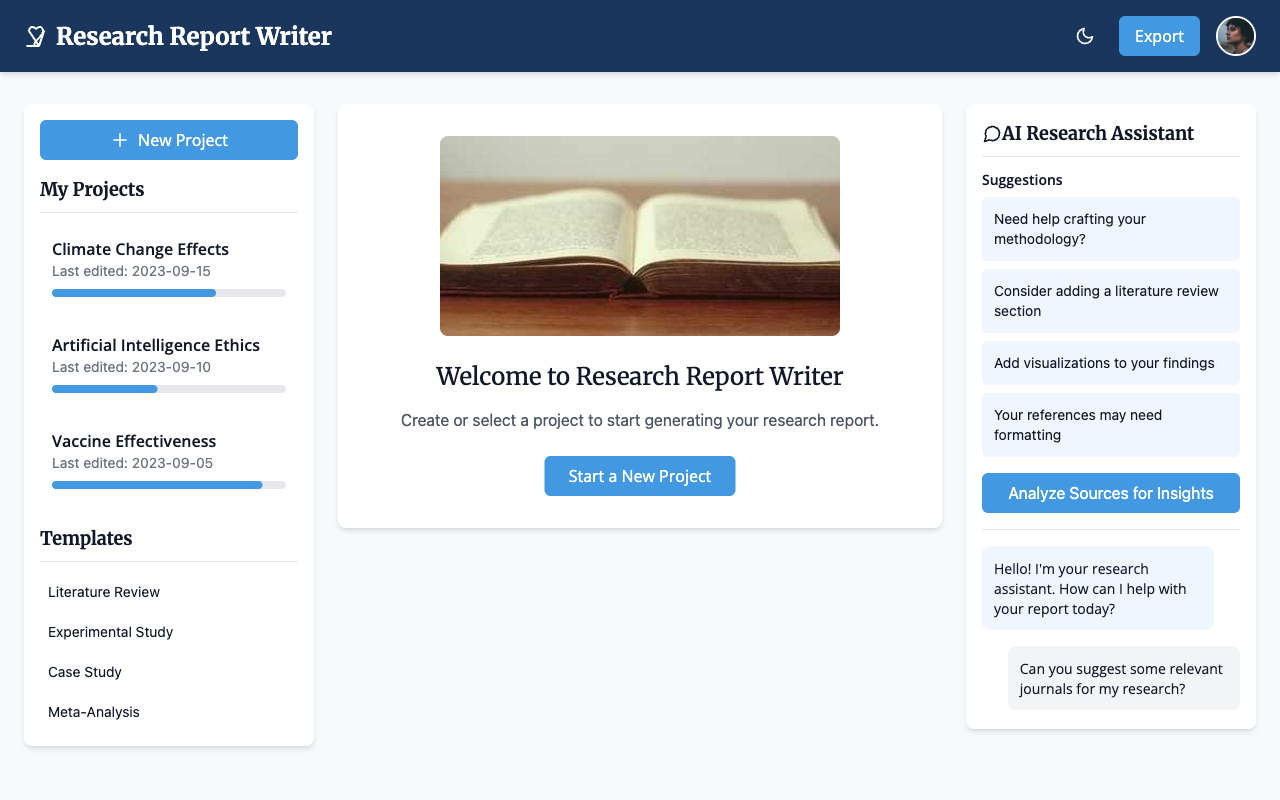1280x800 pixels.
Task: Toggle dark mode using the moon icon
Action: 1085,35
